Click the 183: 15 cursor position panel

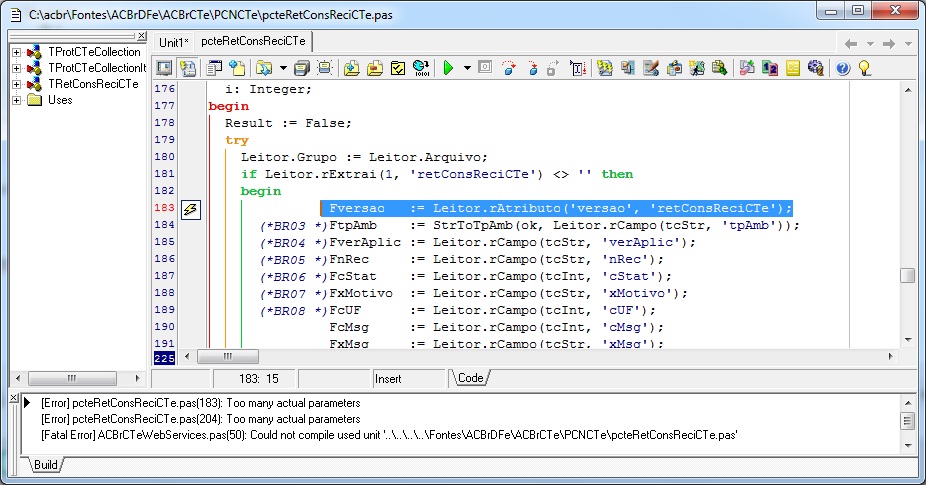[255, 379]
